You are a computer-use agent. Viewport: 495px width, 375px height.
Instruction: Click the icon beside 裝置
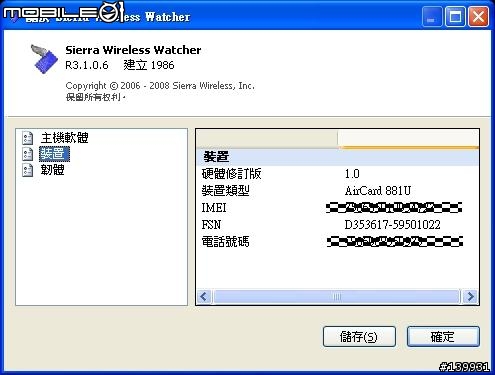27,154
